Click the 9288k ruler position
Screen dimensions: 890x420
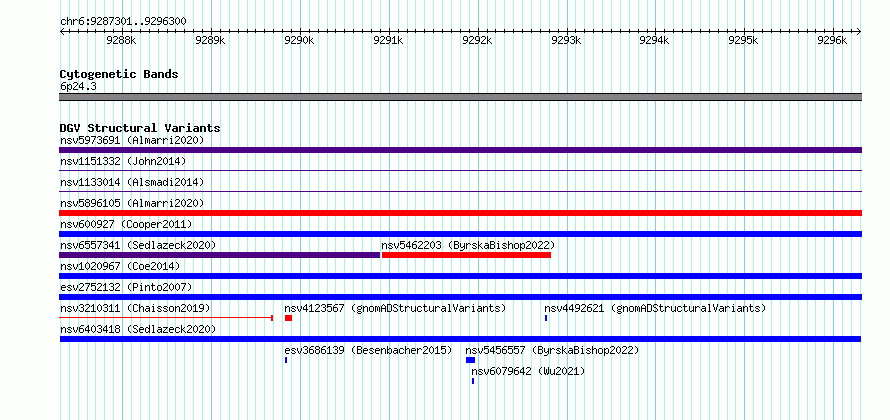click(121, 40)
